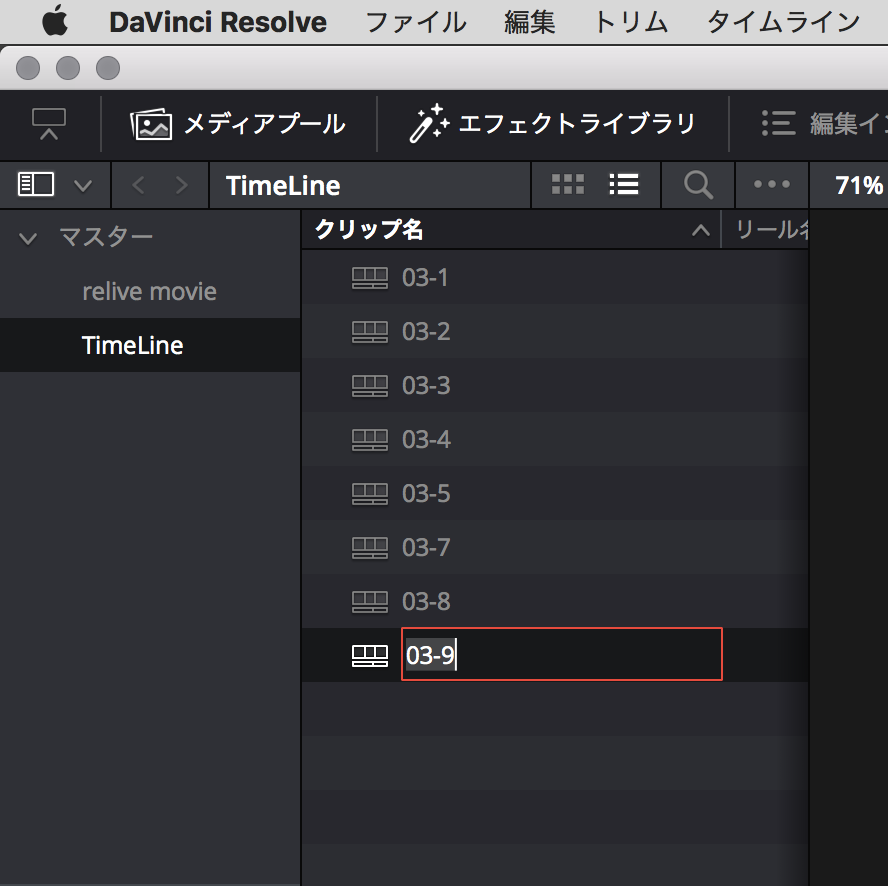Click the zoom window button

pyautogui.click(x=108, y=68)
